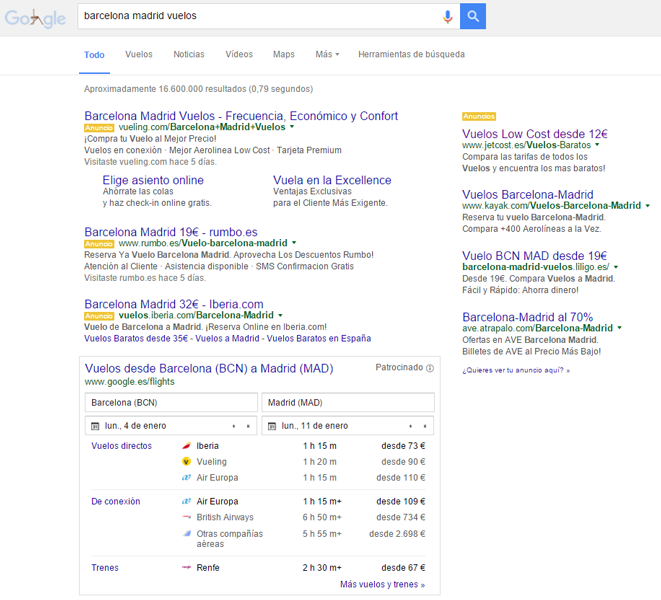The width and height of the screenshot is (661, 600).
Task: Switch to the Vuelos tab
Action: pos(139,54)
